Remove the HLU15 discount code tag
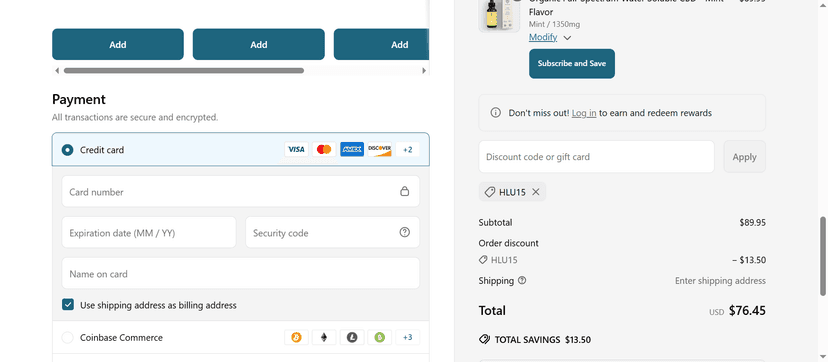 pos(535,192)
